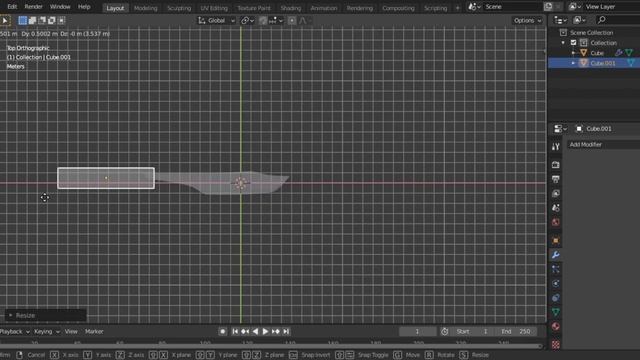Add a new workspace with plus icon
Viewport: 640px width, 360px height.
(x=457, y=8)
